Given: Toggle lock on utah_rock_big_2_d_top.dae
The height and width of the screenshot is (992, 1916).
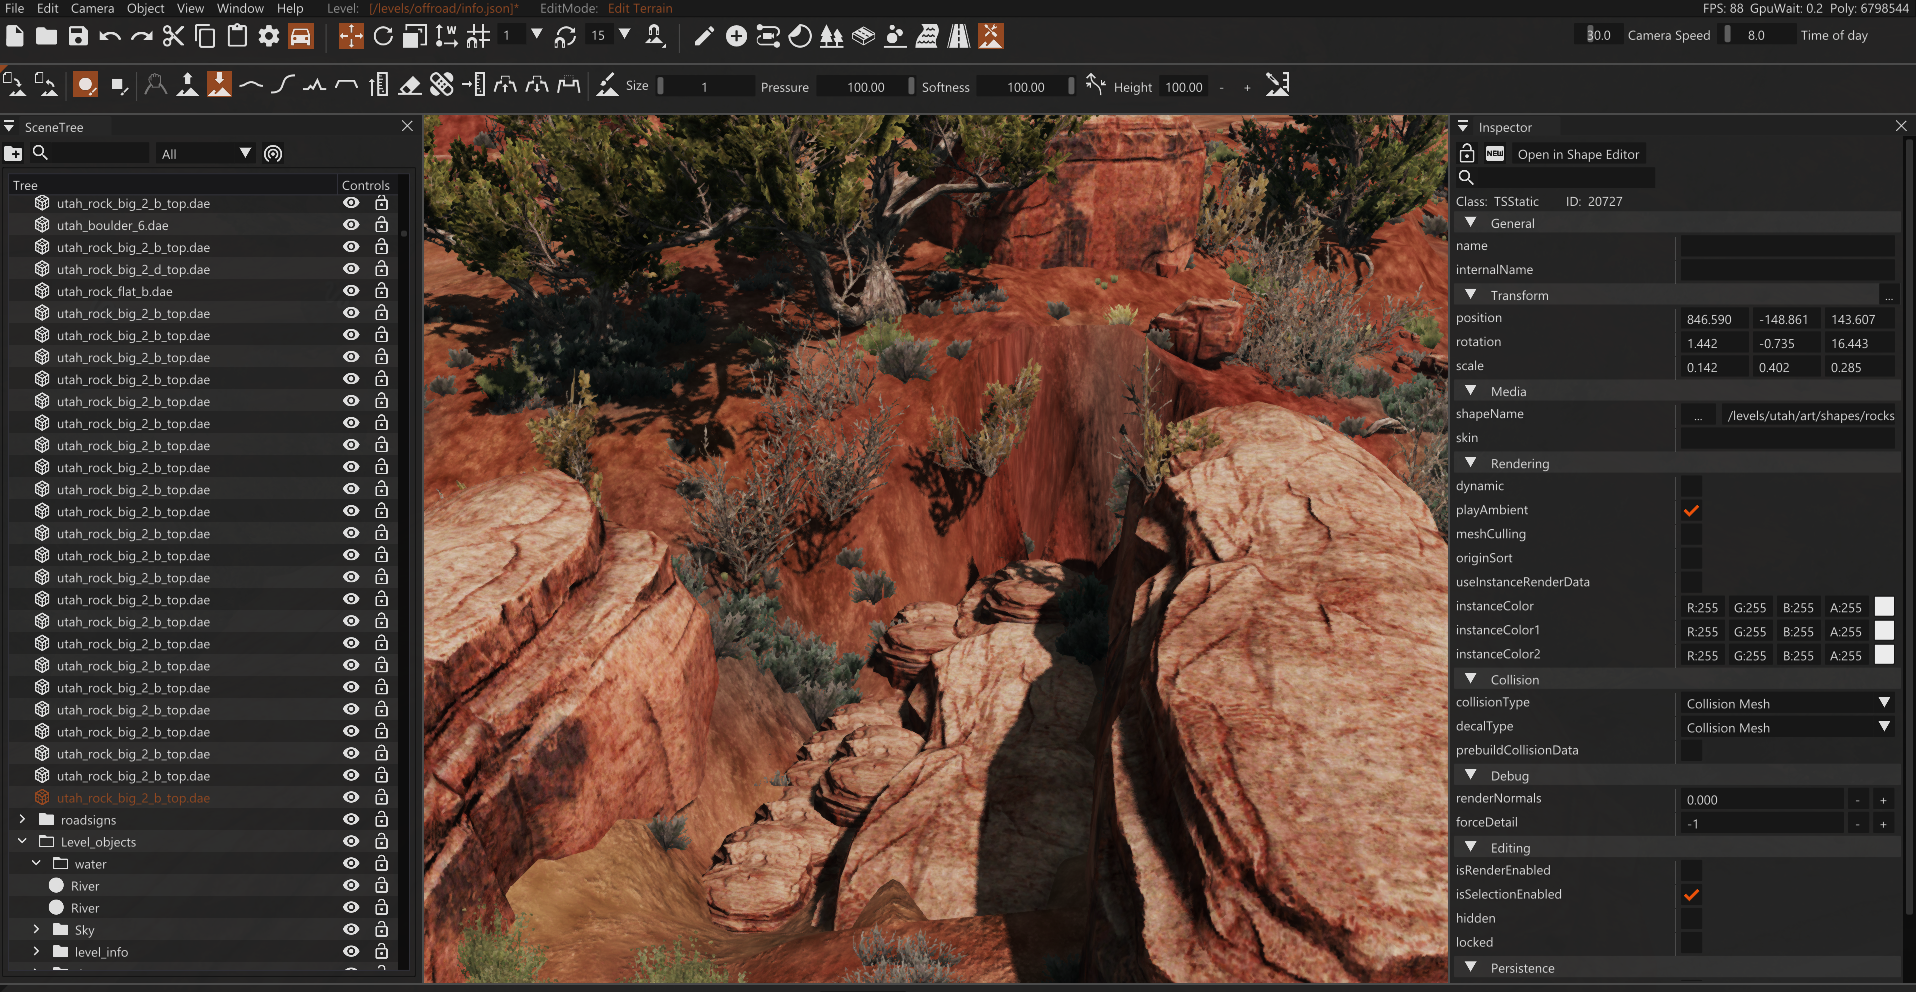Looking at the screenshot, I should [x=381, y=269].
